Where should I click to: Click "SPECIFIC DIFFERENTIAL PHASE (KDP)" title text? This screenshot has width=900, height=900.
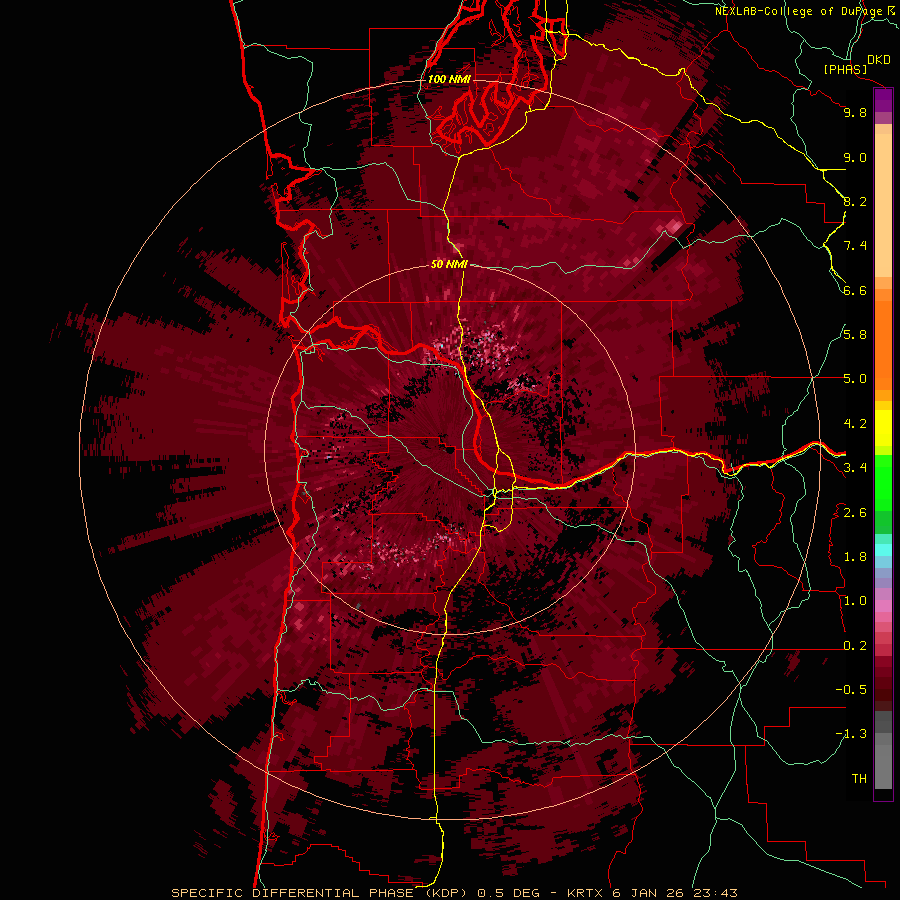[317, 893]
